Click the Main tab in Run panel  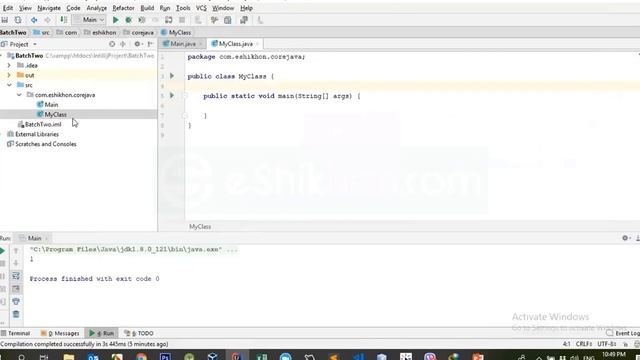click(34, 238)
